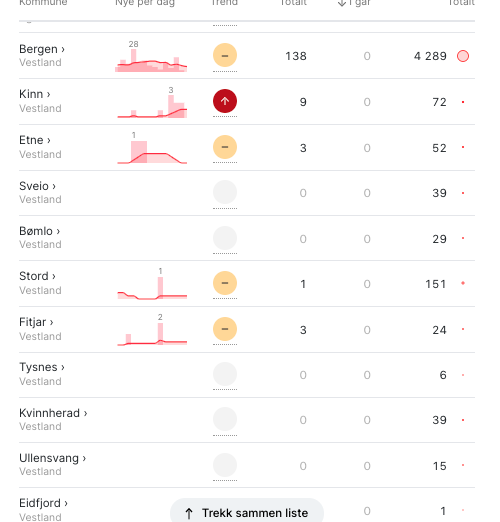Screen dimensions: 500x522
Task: Expand the Stord municipality entry
Action: [37, 276]
